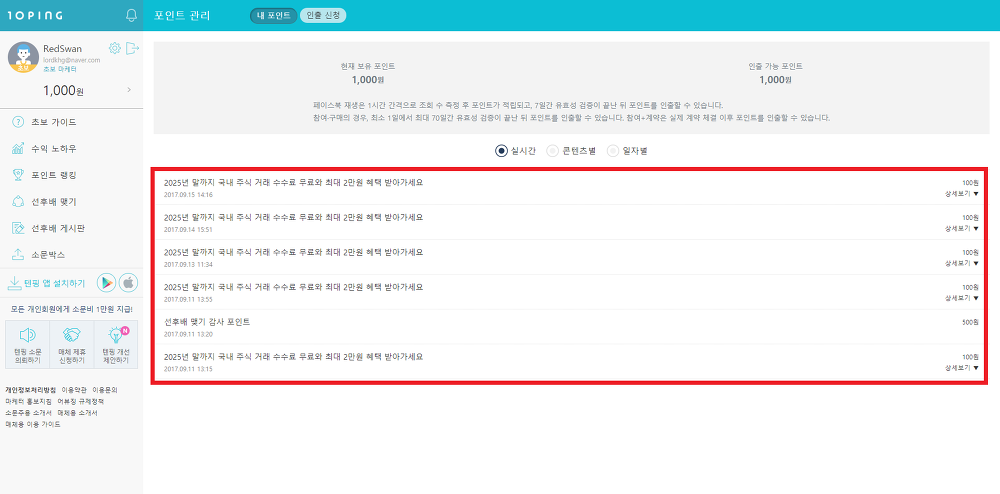Click 매체용 이용 가이드 footer link

click(x=33, y=424)
